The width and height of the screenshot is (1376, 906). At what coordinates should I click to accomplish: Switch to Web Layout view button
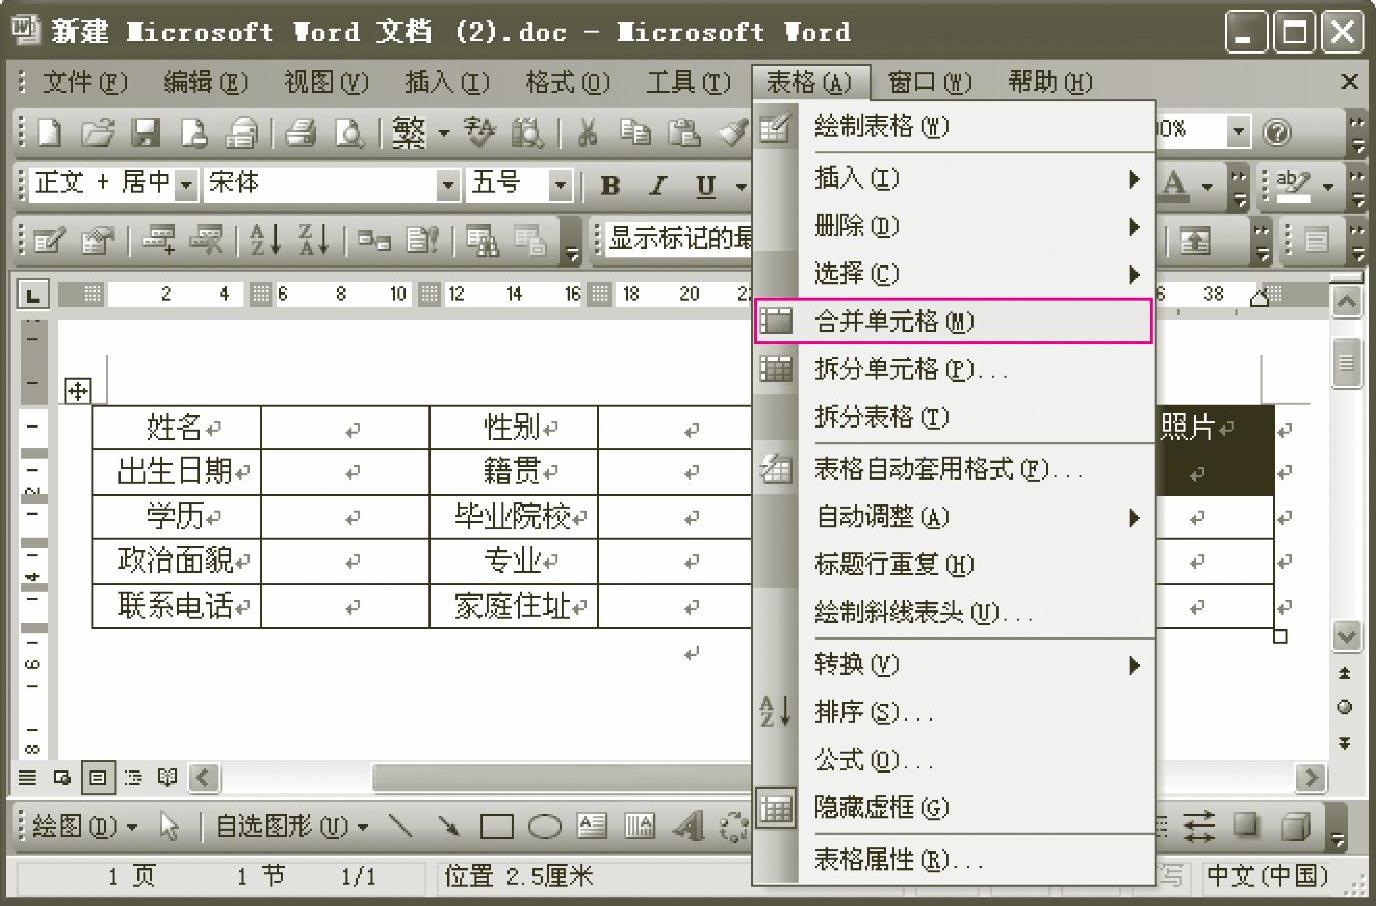coord(62,777)
